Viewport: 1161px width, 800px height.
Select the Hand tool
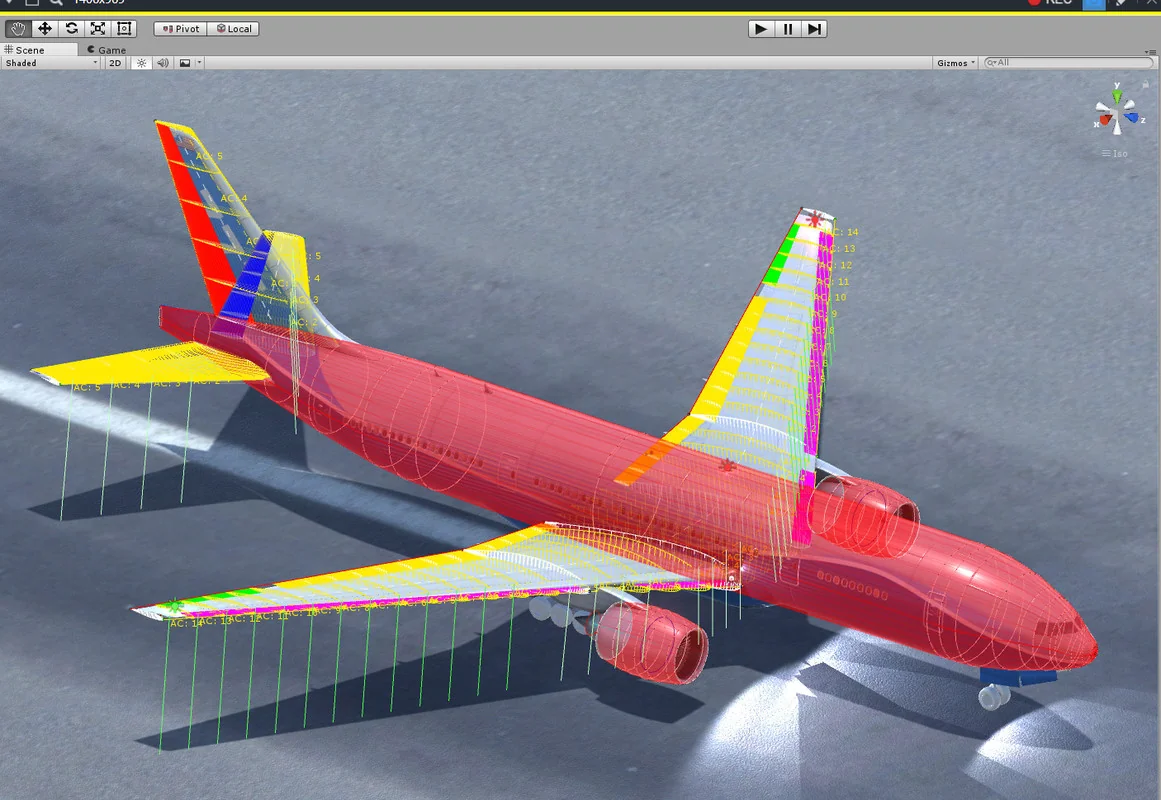pos(18,29)
